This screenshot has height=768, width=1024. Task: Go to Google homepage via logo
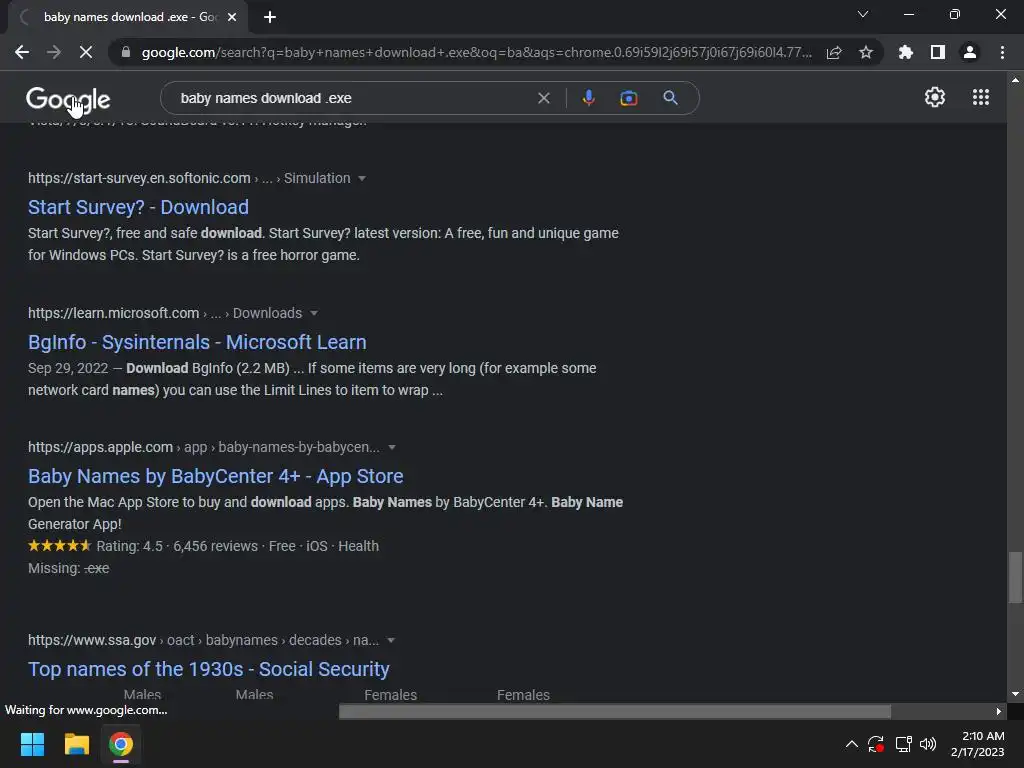(x=68, y=99)
